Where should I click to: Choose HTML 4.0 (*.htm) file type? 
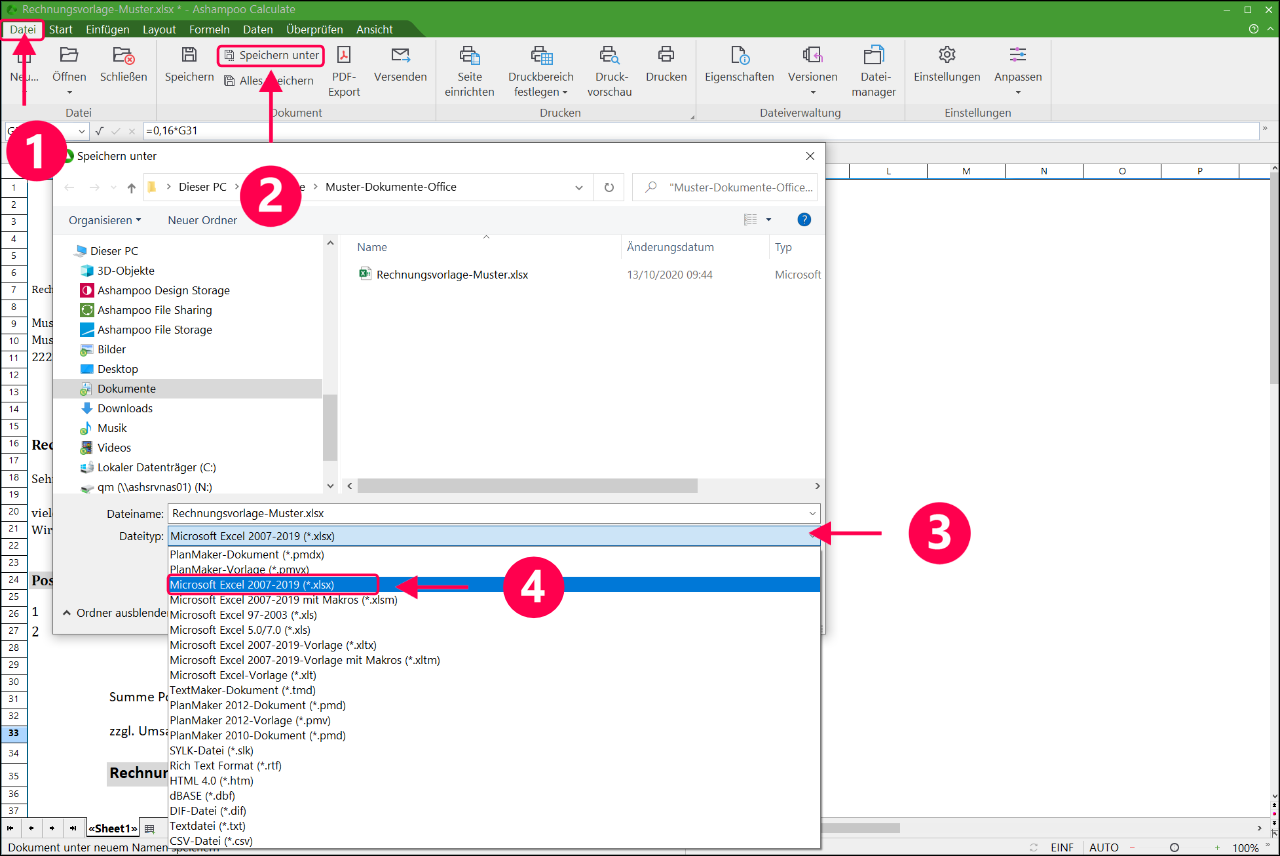(x=494, y=781)
